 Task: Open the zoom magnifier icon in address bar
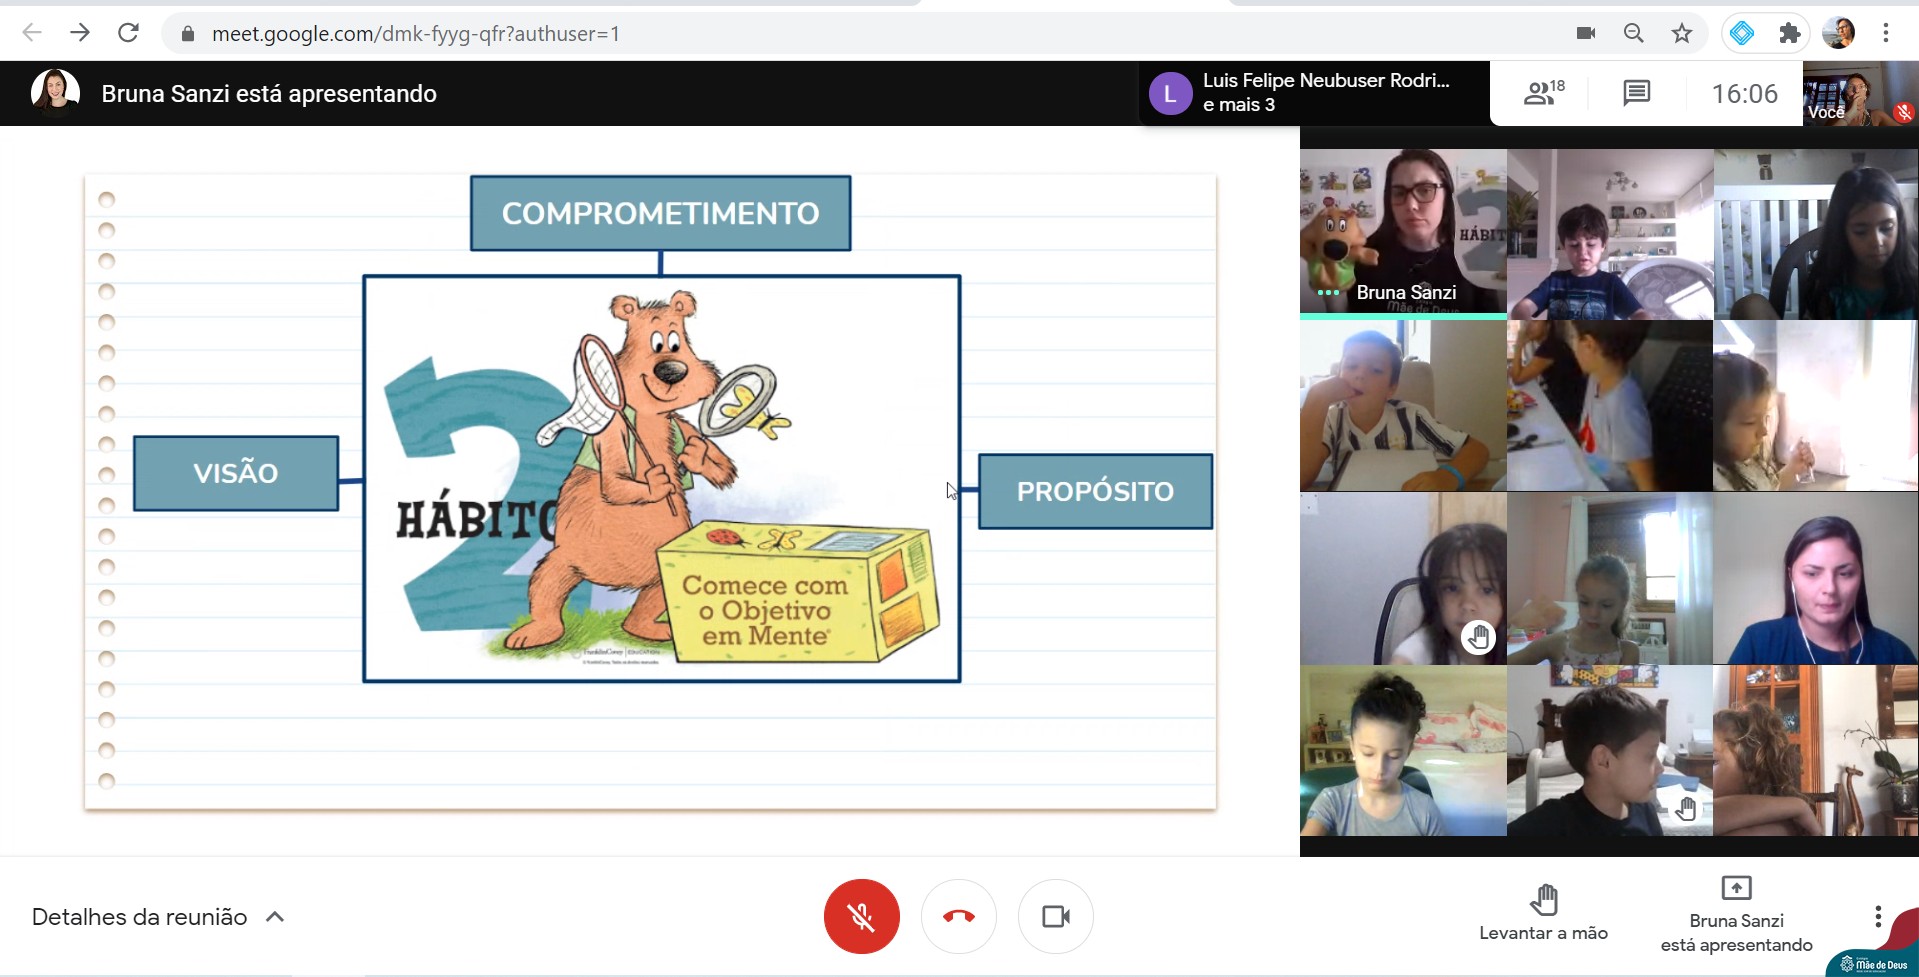(1633, 33)
